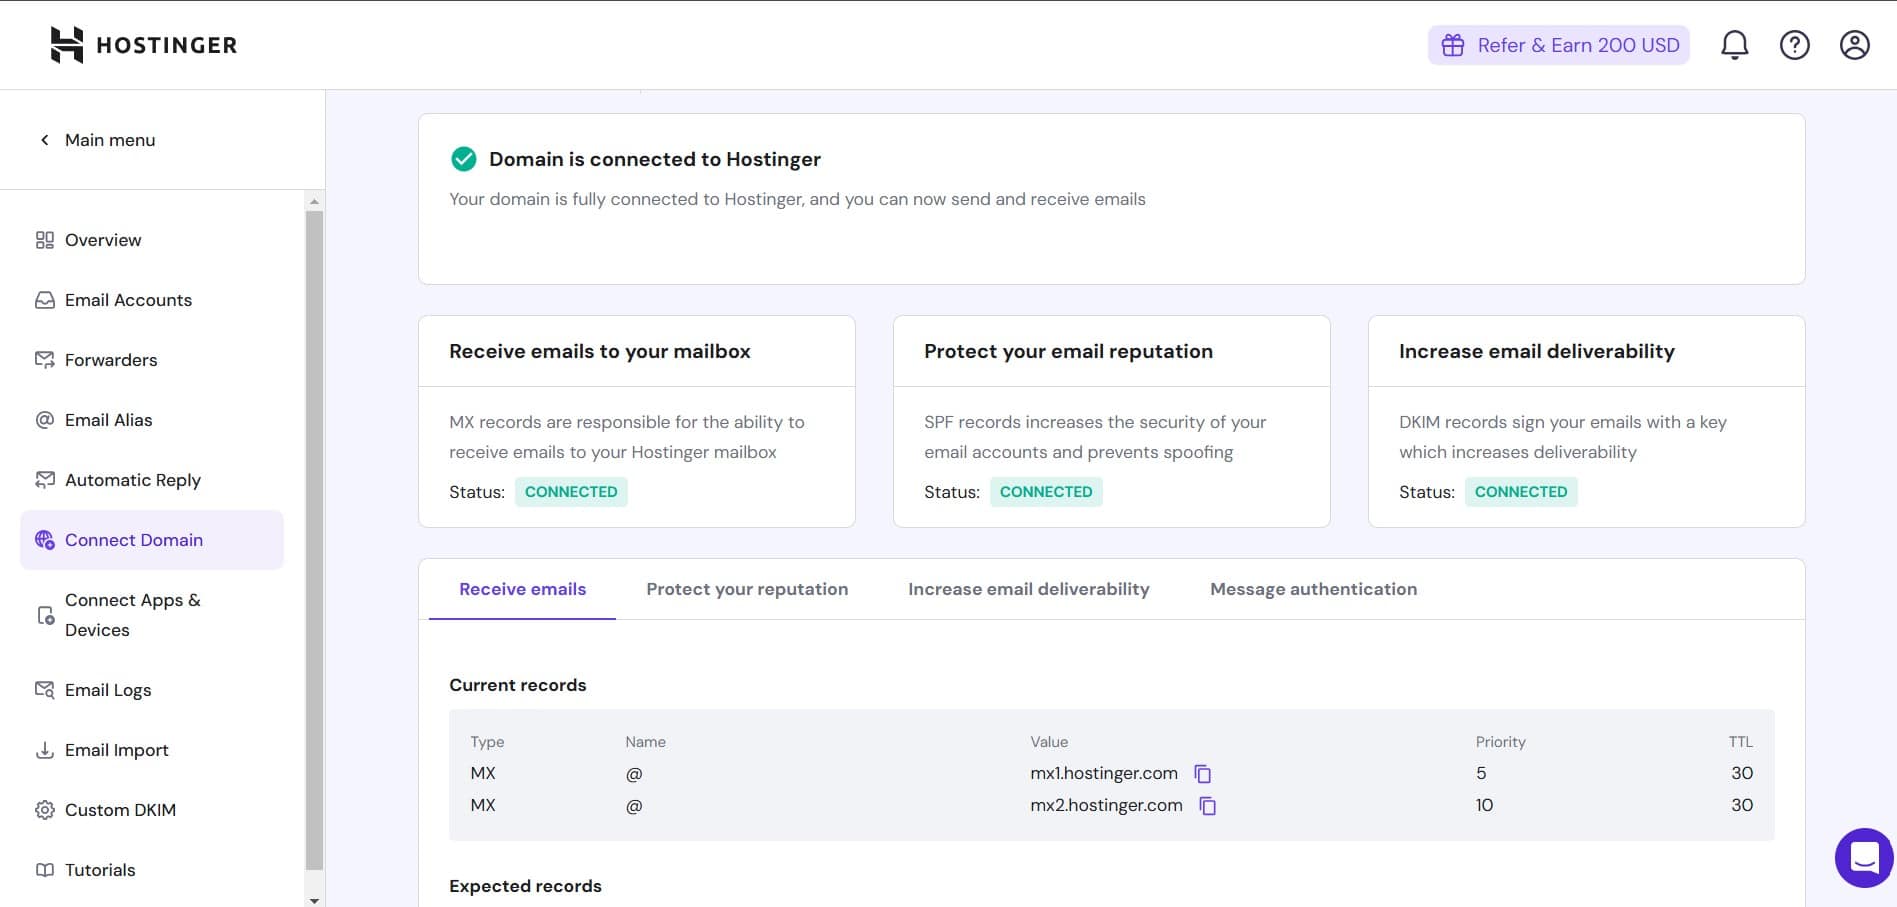Copy the mx2.hostinger.com value
Screen dimensions: 1897x907
tap(1208, 806)
